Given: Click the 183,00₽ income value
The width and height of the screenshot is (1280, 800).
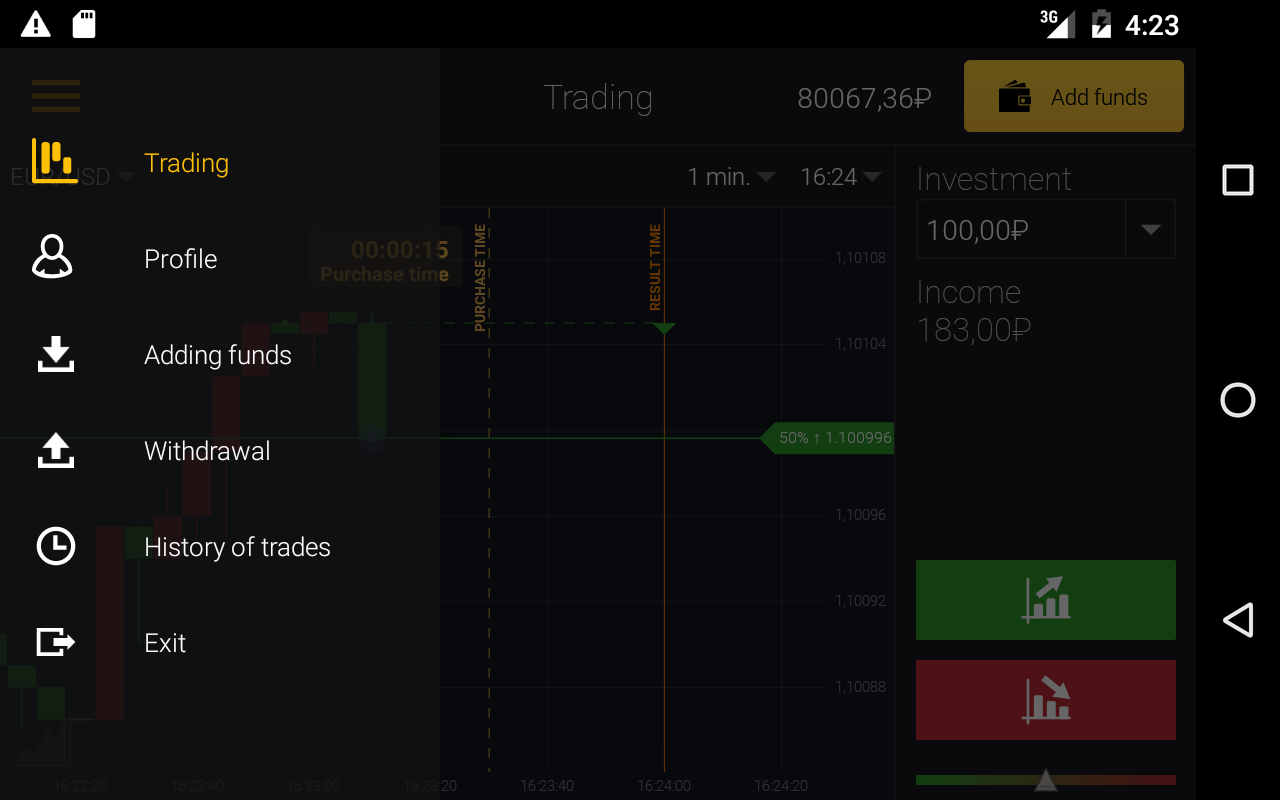Looking at the screenshot, I should pos(974,329).
